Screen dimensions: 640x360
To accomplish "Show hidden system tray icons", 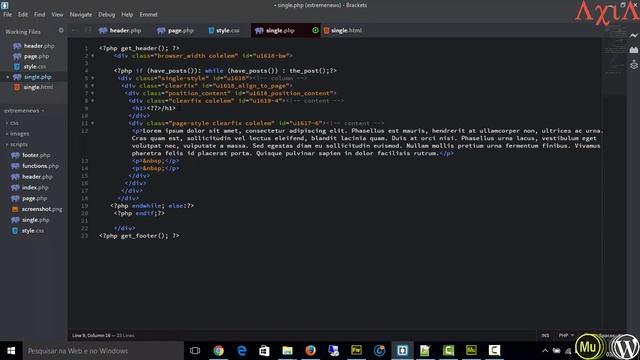I will click(545, 351).
